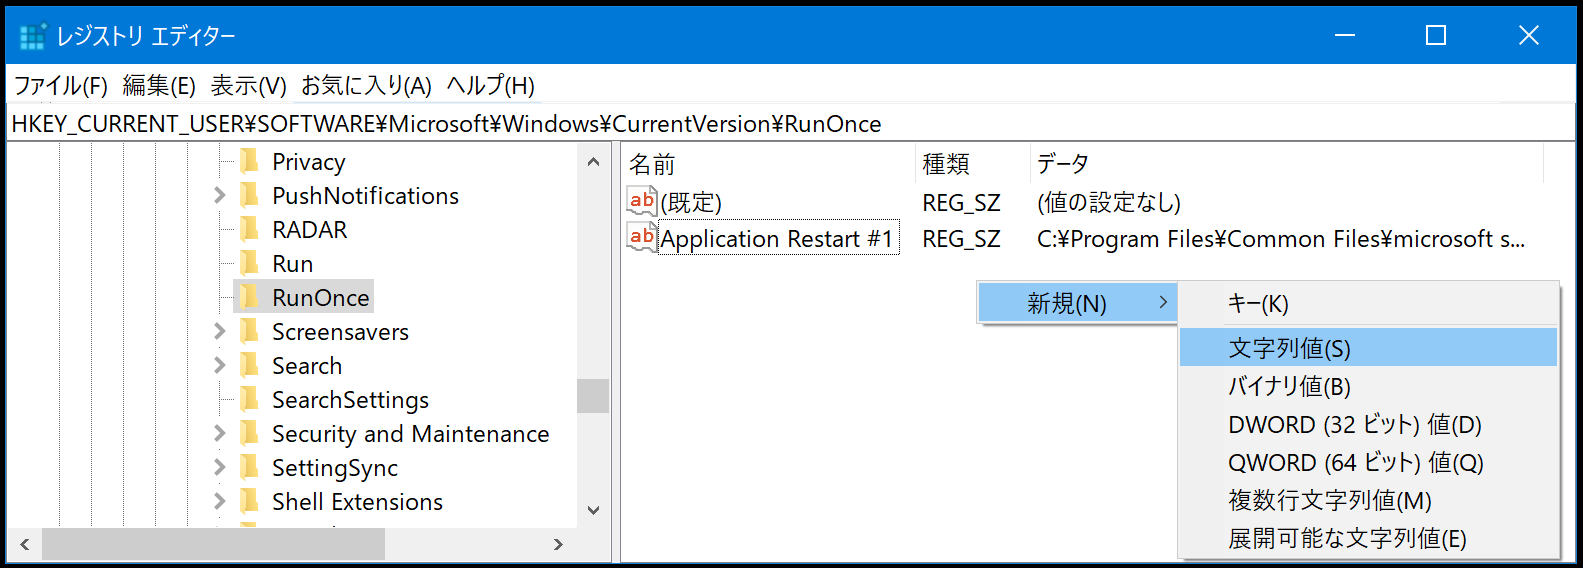Select the Run key label

pos(292,264)
